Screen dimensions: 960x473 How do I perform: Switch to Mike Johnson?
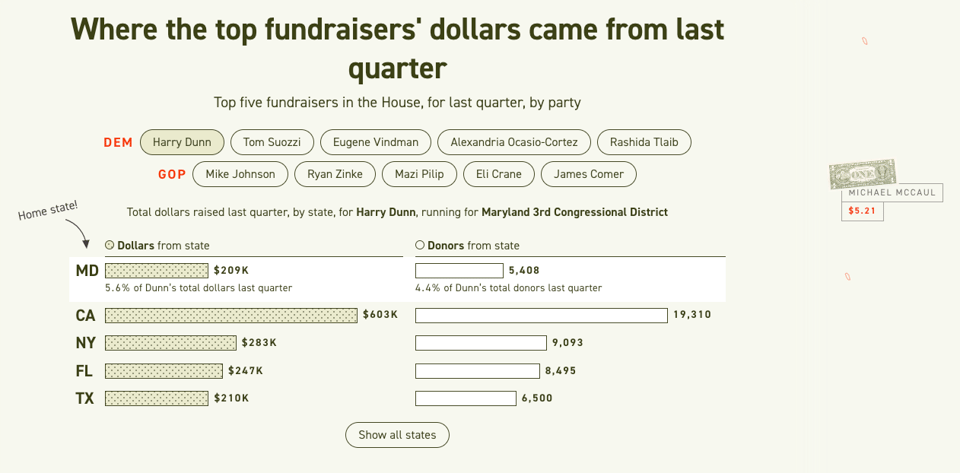[240, 174]
